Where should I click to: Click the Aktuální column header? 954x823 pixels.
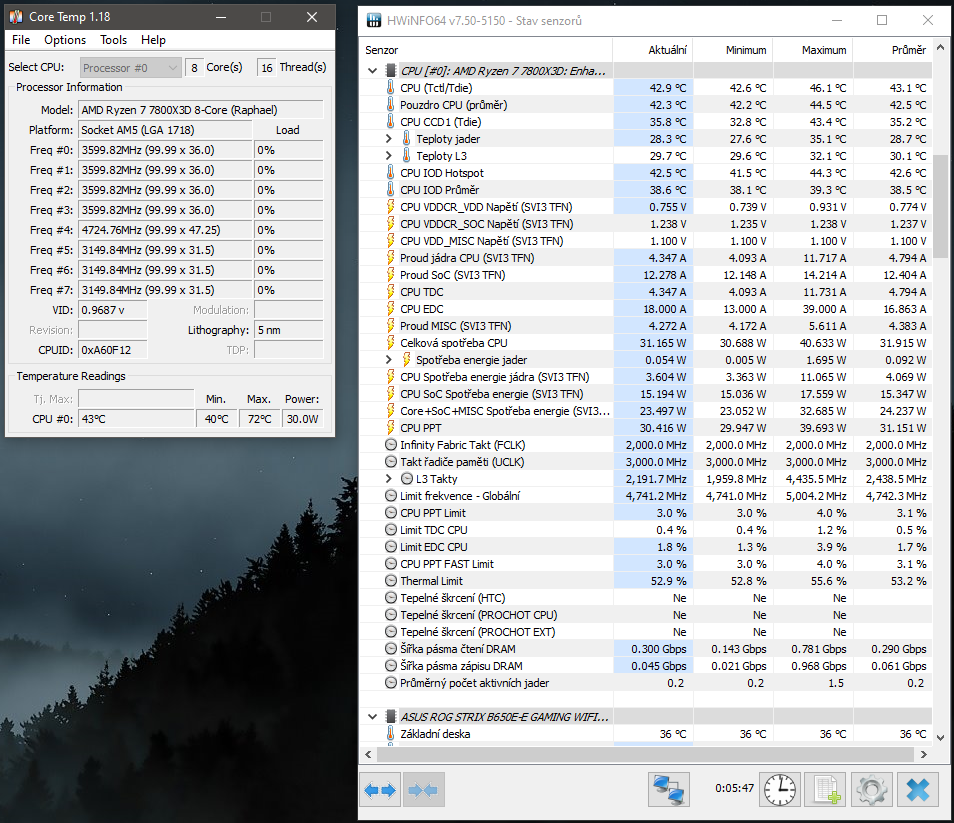[x=652, y=50]
